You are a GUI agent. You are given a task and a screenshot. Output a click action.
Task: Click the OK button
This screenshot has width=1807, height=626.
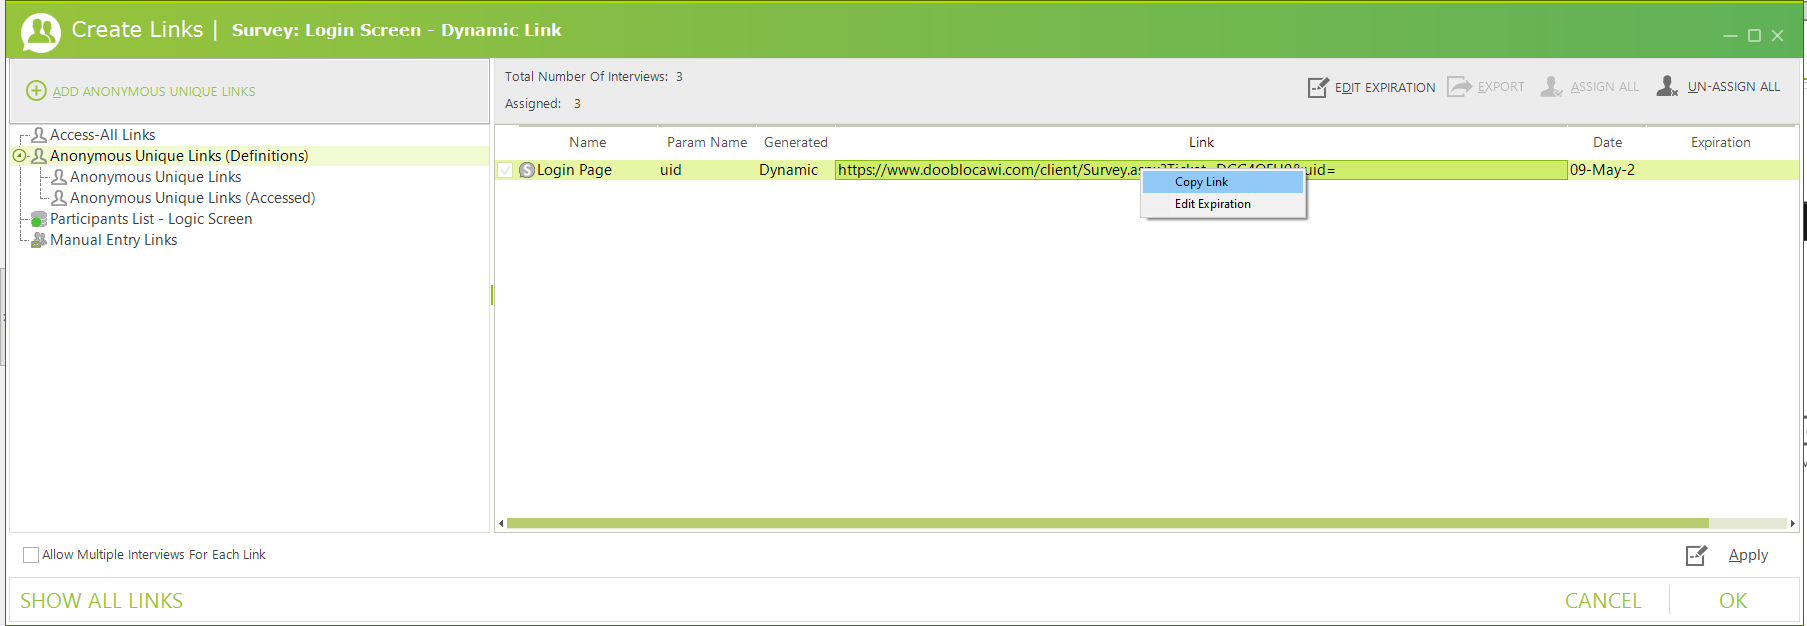pos(1733,601)
